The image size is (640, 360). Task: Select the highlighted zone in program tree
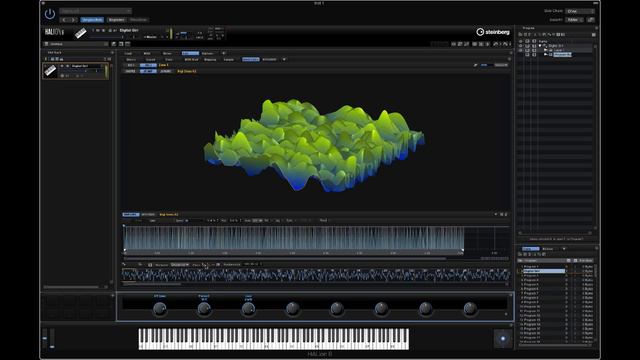(x=562, y=54)
